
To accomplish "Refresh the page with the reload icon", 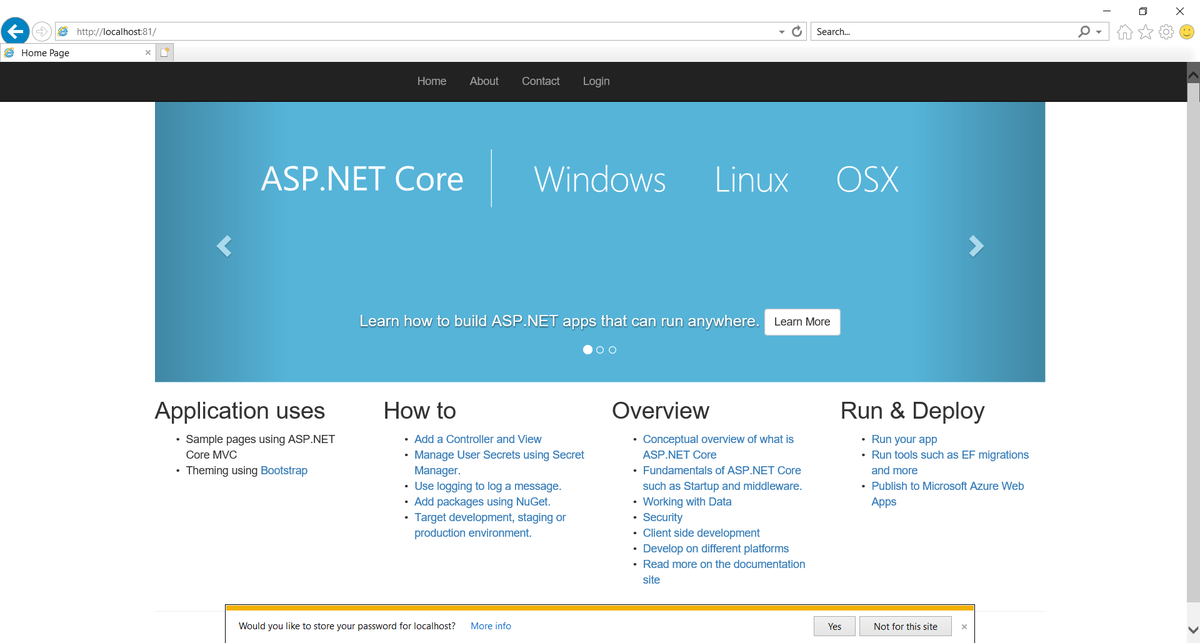I will click(x=797, y=32).
